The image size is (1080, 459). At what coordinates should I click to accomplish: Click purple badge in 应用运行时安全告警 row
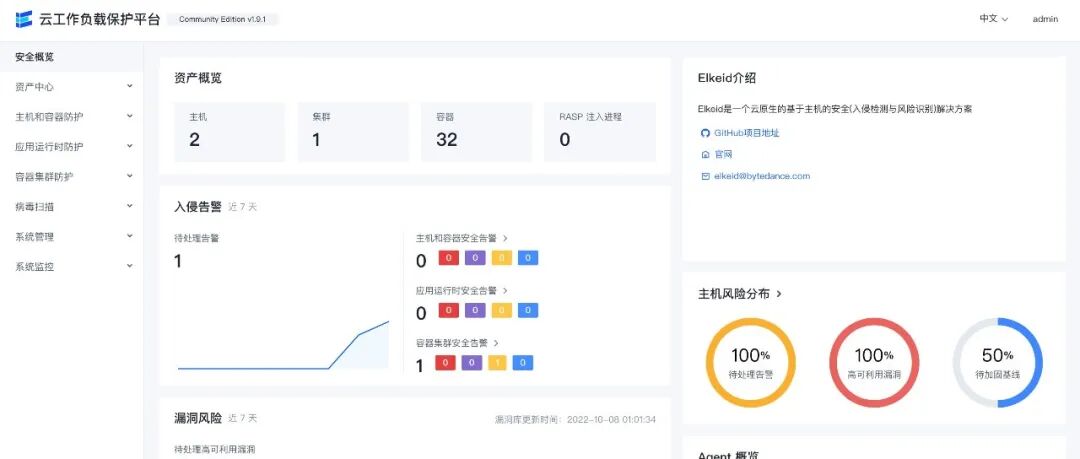tap(475, 311)
